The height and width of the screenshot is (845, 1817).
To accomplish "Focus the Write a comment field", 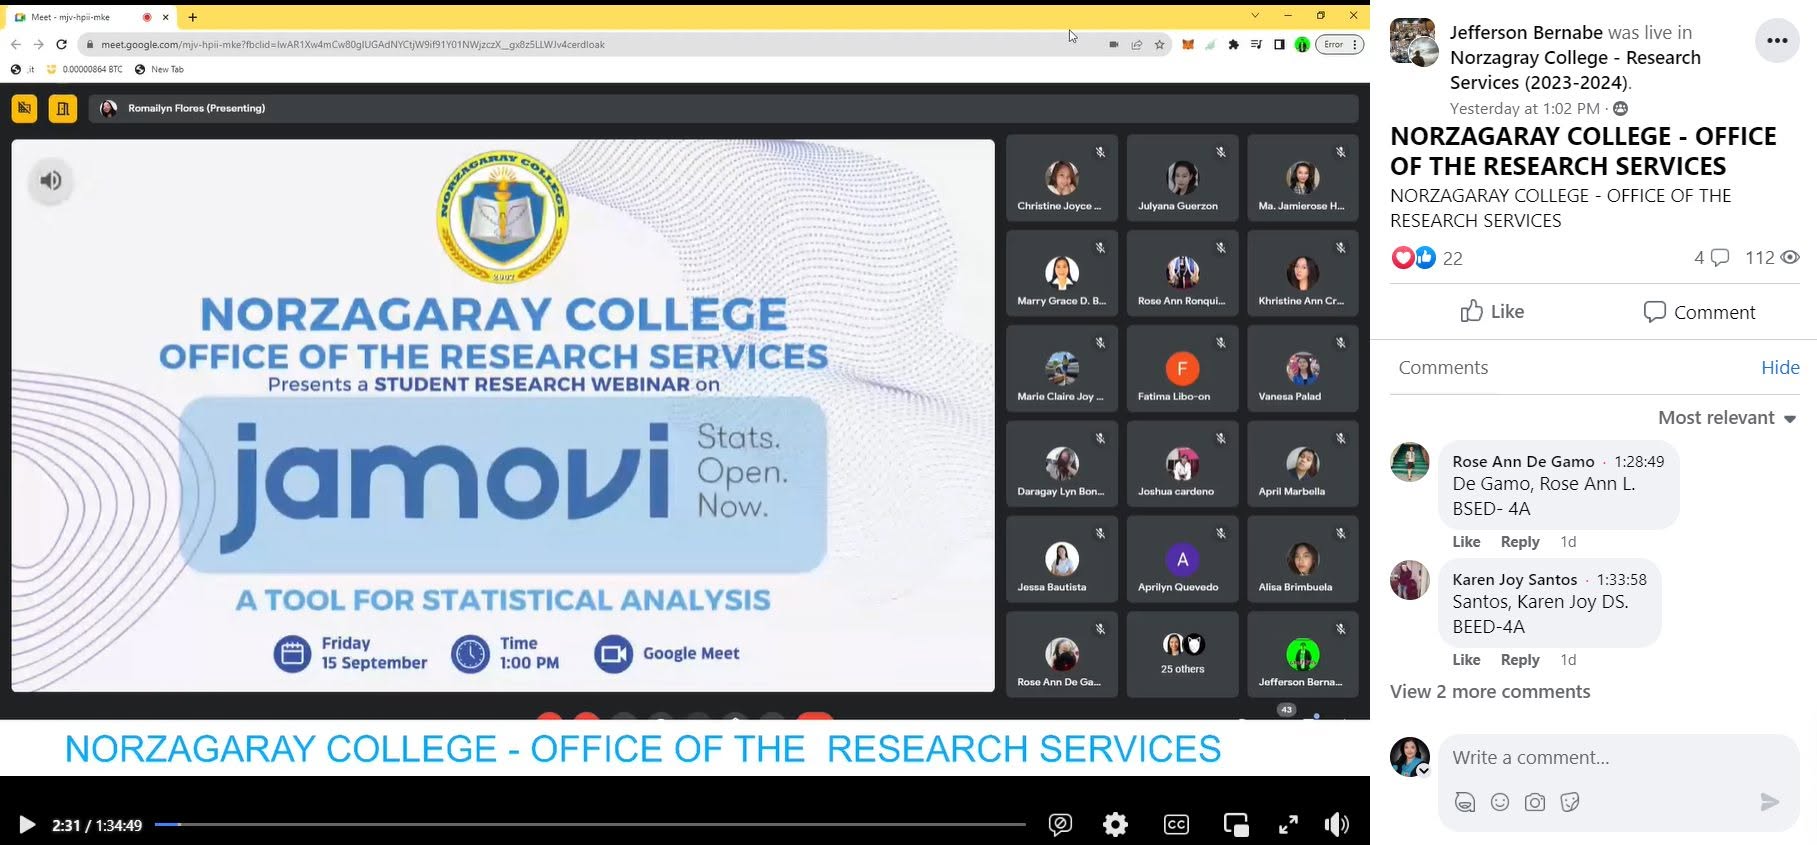I will coord(1618,758).
